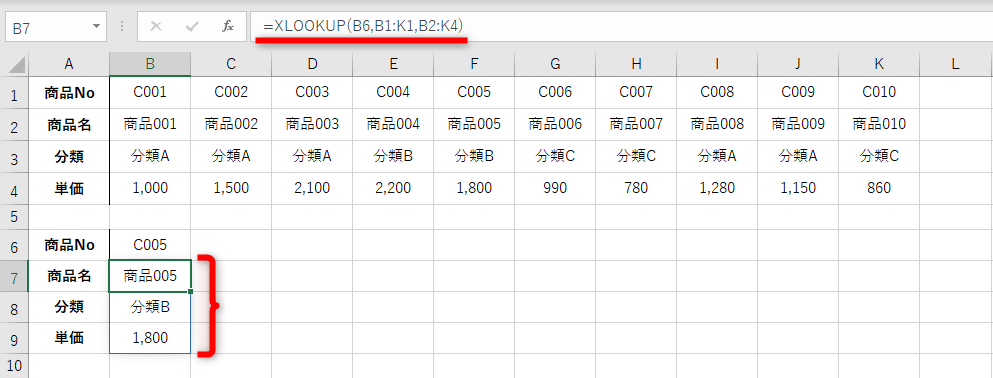Select column J header

coord(799,64)
